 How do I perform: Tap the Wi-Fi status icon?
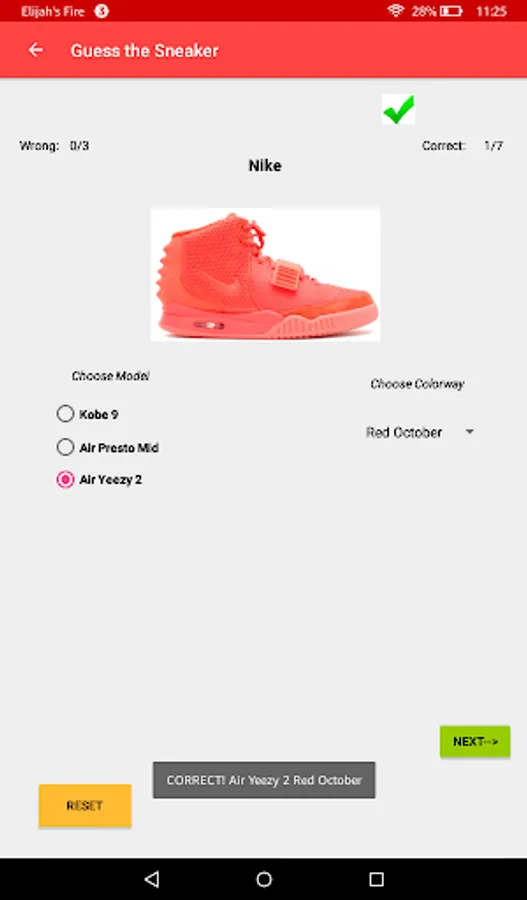pos(396,11)
